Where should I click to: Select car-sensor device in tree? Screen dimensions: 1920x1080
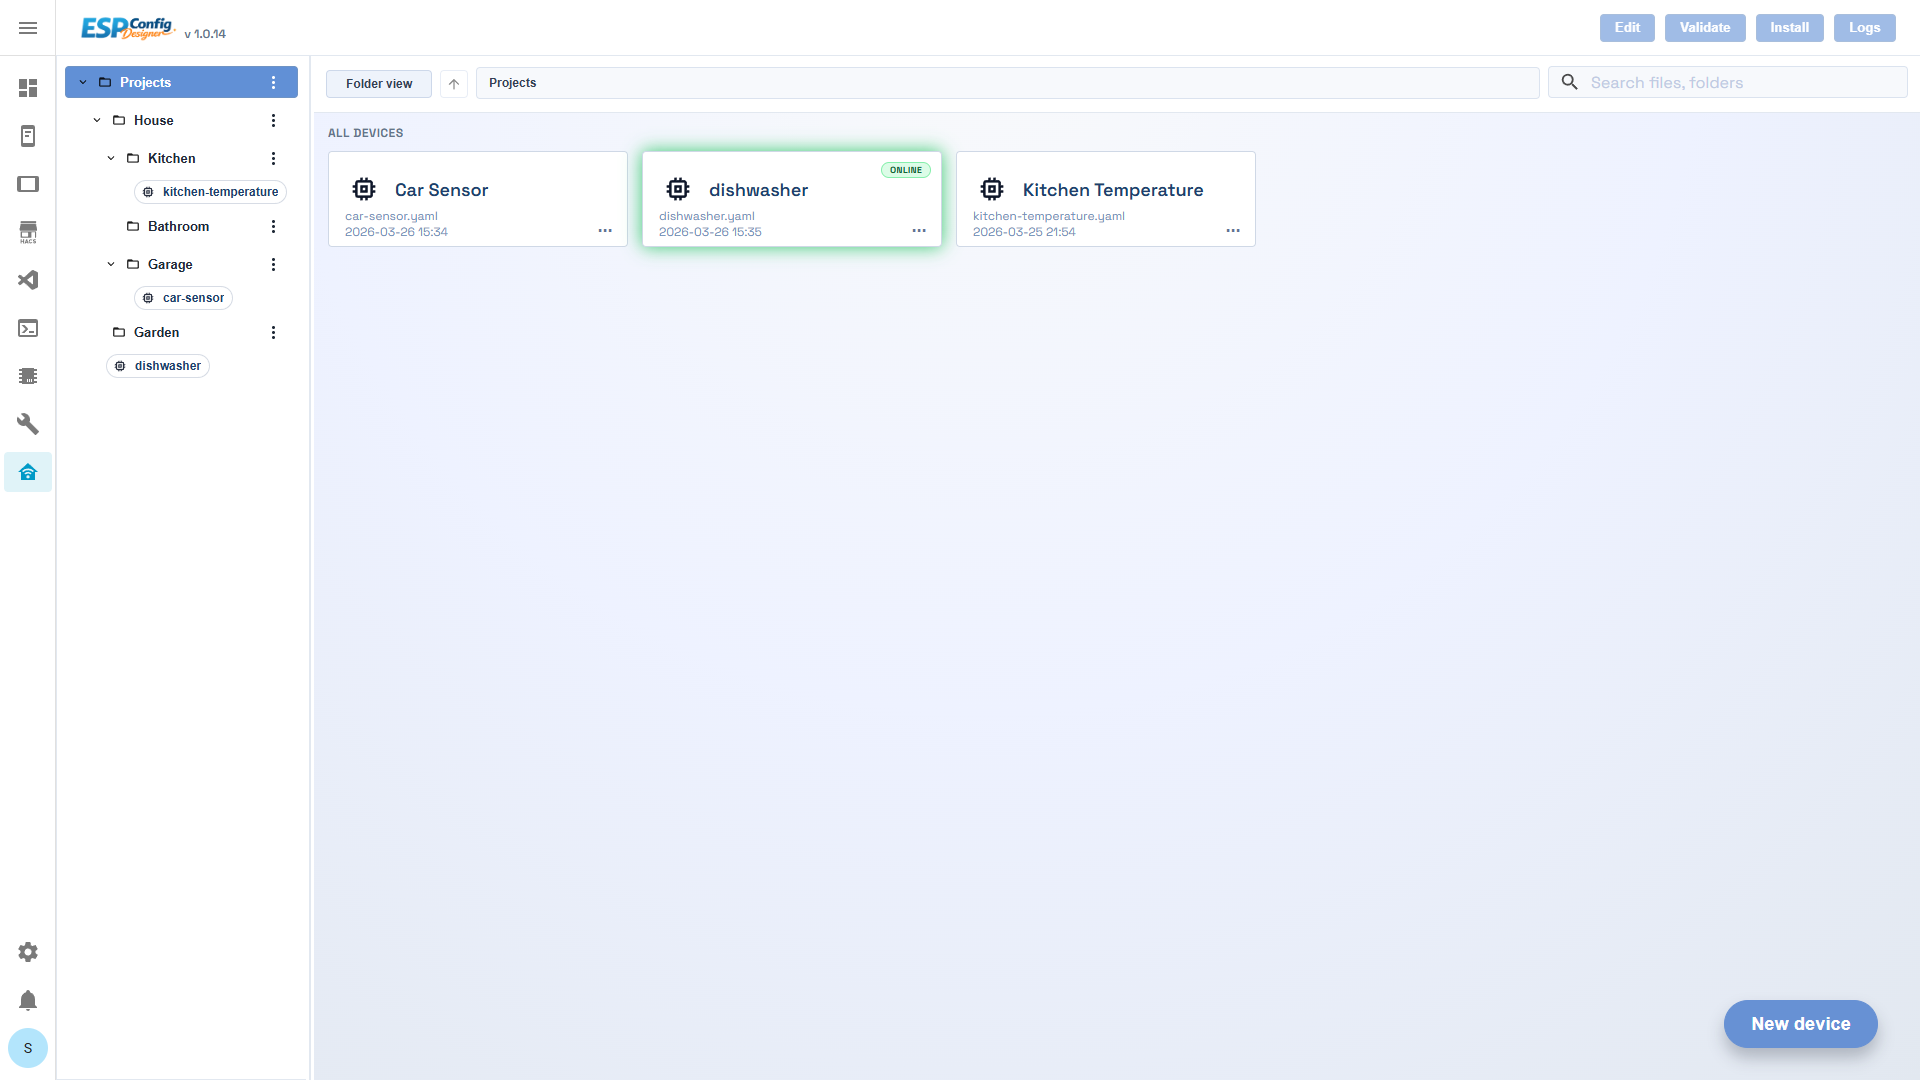click(183, 298)
